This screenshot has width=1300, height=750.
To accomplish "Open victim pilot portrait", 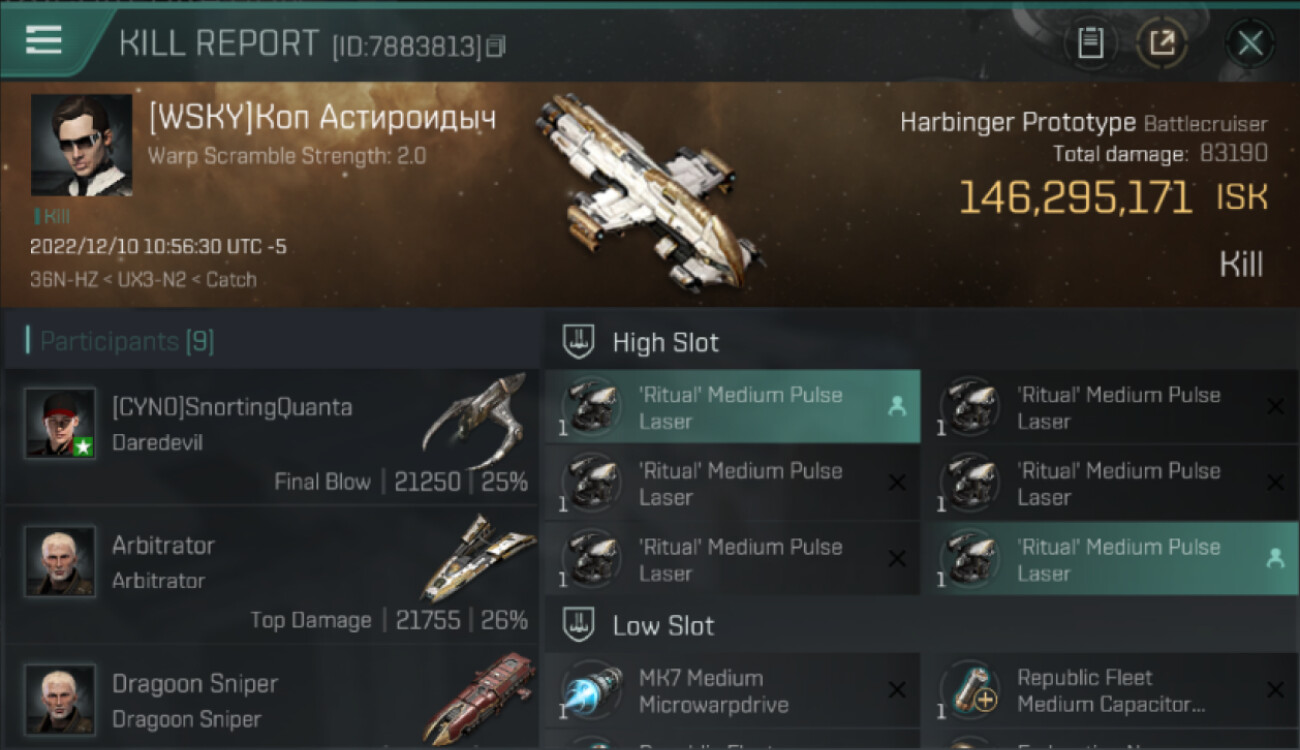I will click(x=81, y=145).
